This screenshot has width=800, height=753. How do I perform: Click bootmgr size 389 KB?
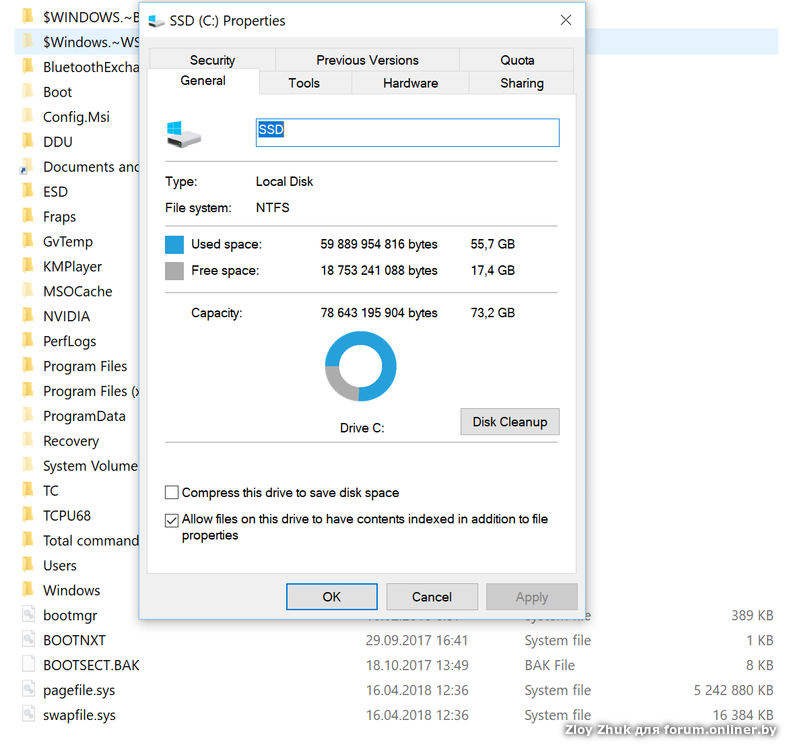click(752, 615)
